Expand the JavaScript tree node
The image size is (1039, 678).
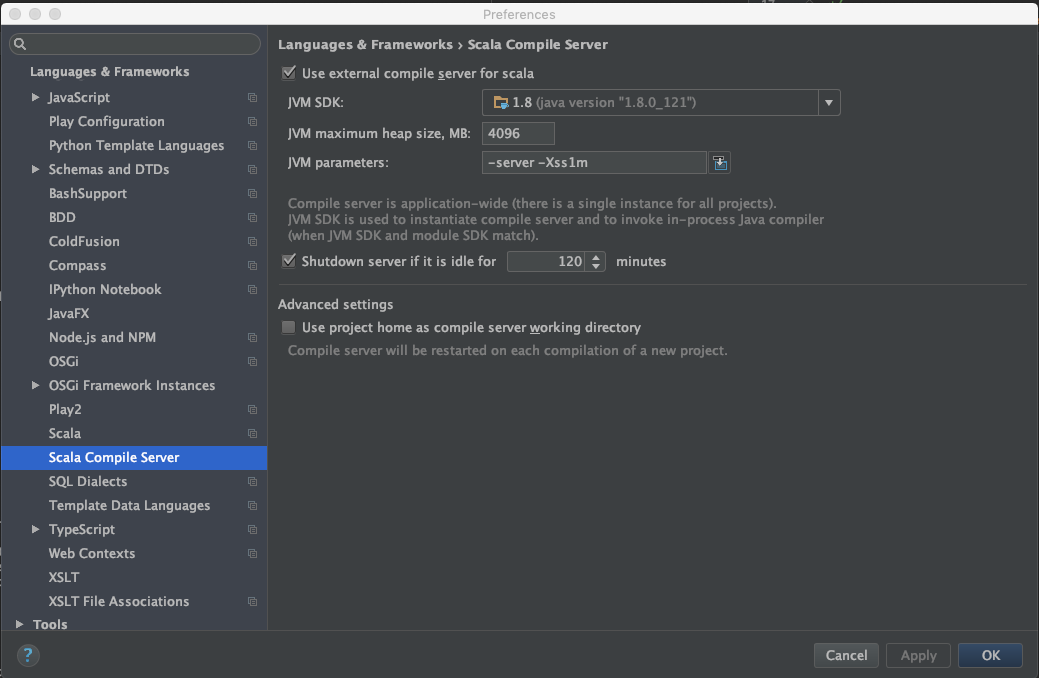pos(35,97)
